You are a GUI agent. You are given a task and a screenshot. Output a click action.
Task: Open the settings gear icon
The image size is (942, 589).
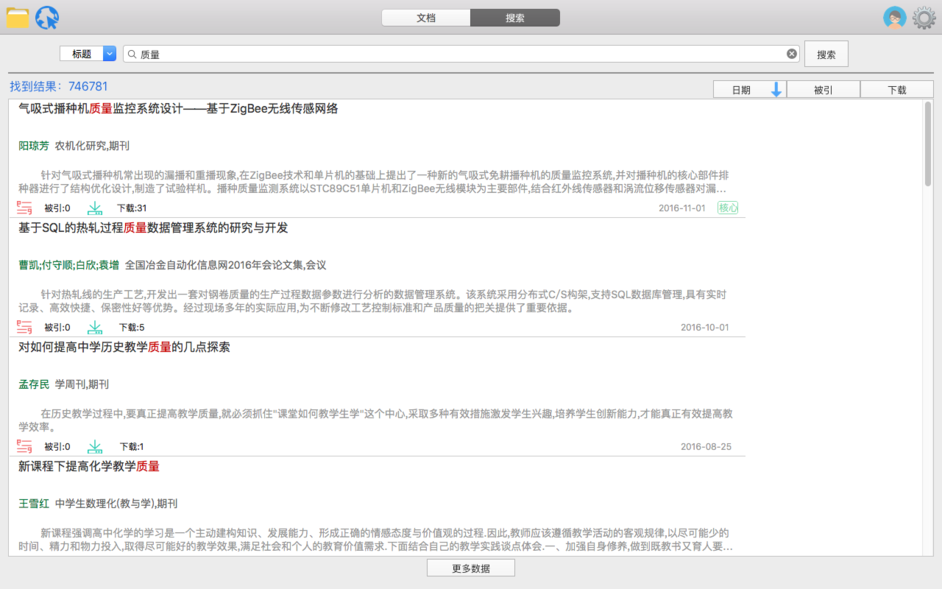[925, 15]
